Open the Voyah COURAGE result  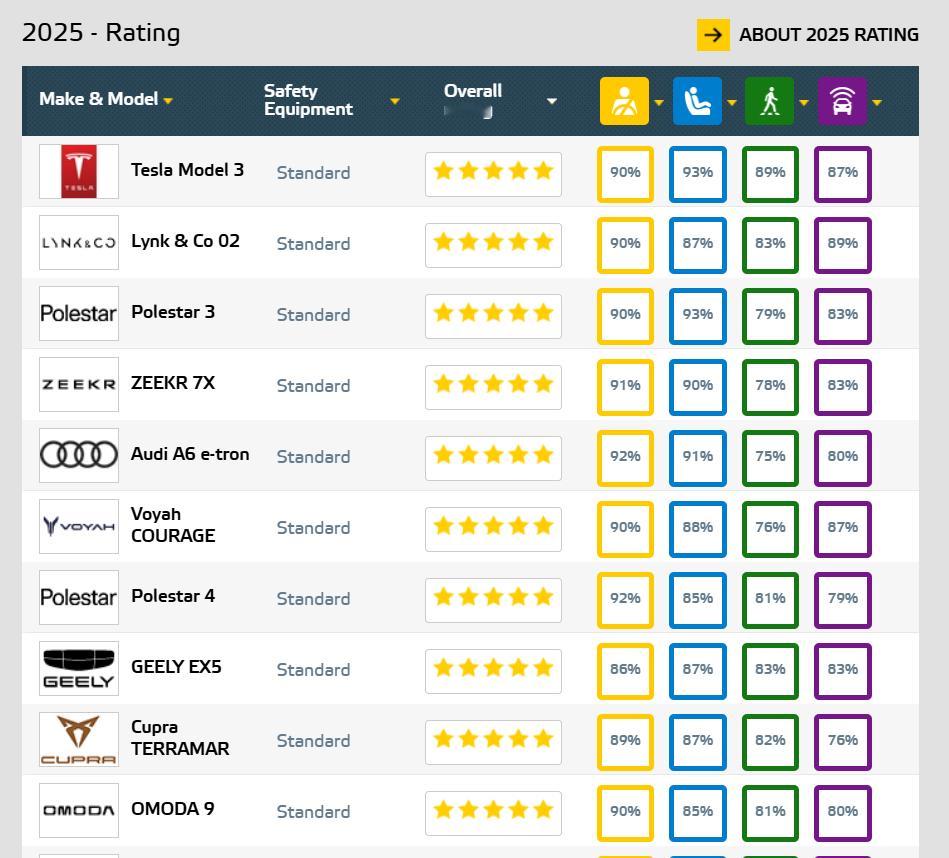(173, 525)
